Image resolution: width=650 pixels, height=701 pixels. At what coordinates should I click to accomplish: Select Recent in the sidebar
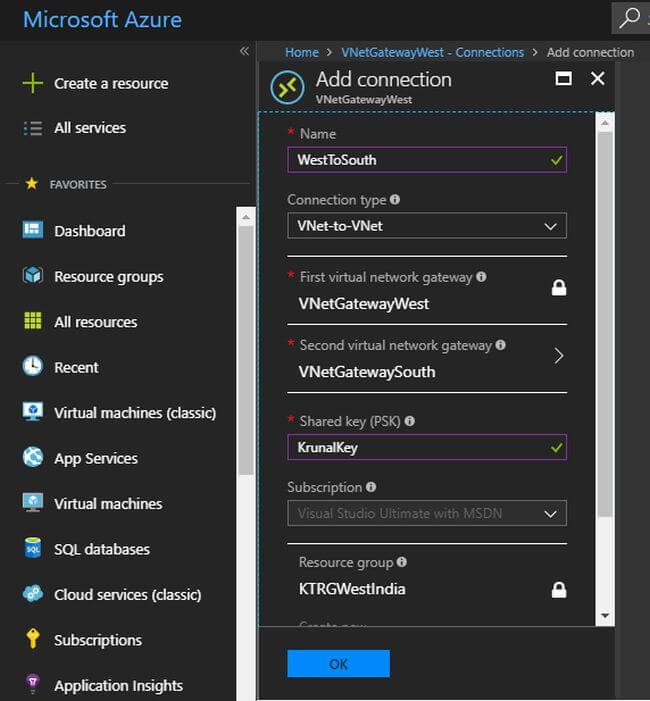[76, 367]
